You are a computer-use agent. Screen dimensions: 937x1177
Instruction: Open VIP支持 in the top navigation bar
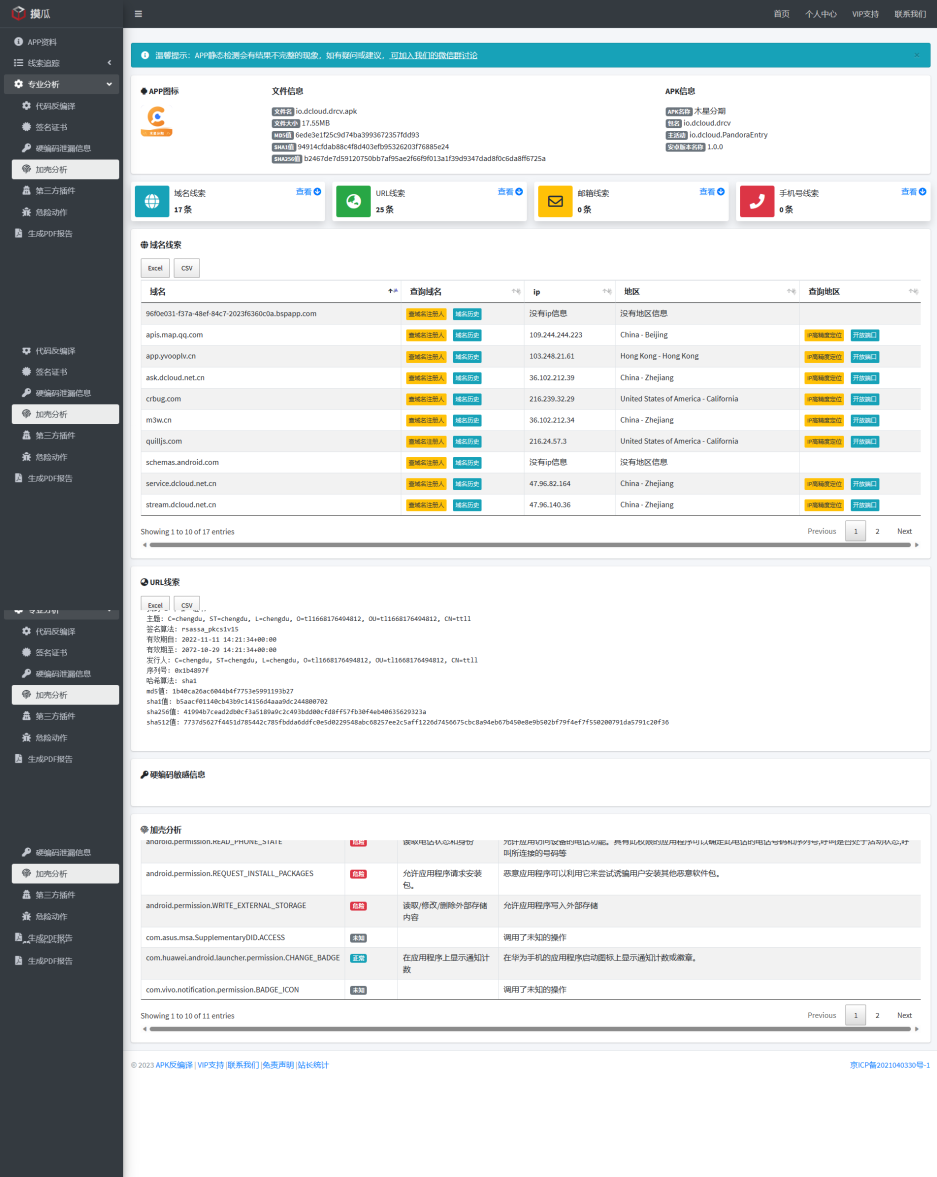865,14
